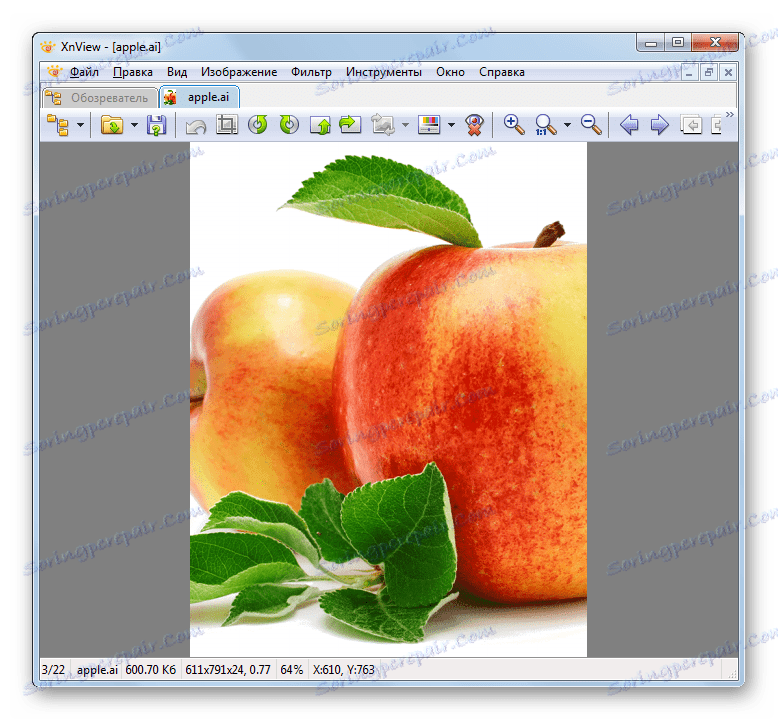This screenshot has width=778, height=720.
Task: Click status bar size 600.70 Кб
Action: tap(151, 670)
